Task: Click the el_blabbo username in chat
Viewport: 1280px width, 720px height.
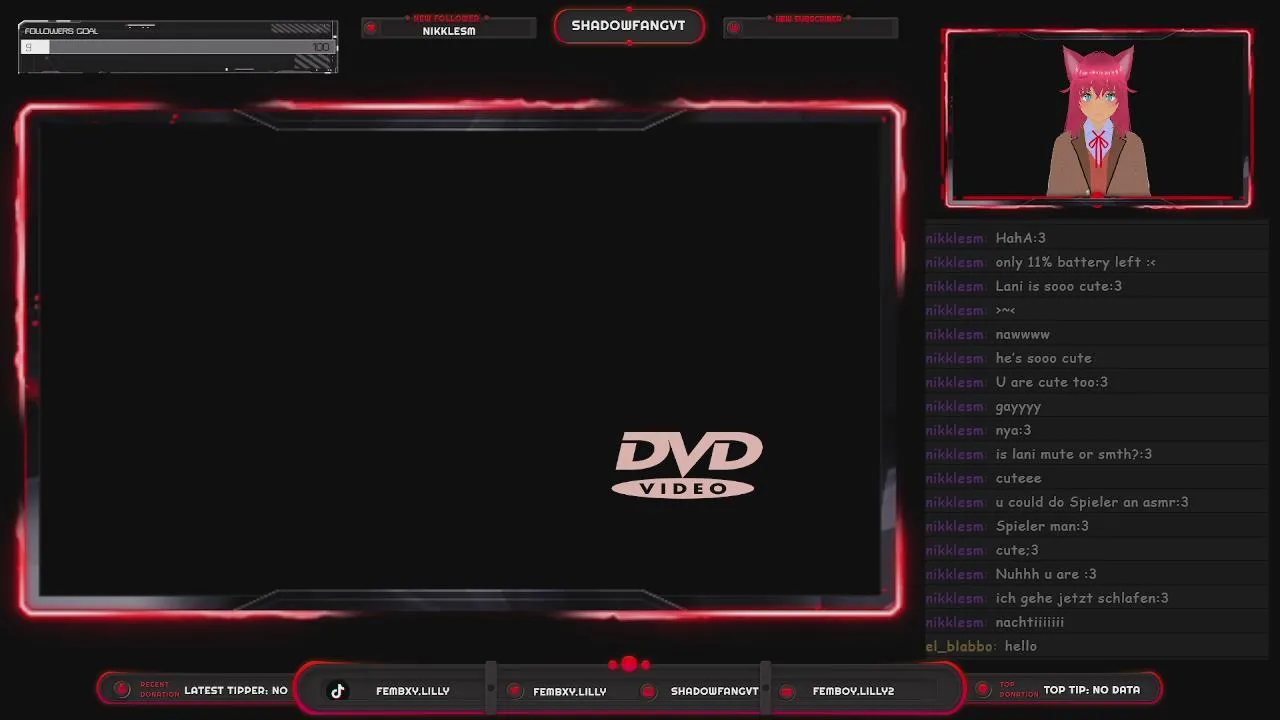Action: pyautogui.click(x=960, y=646)
